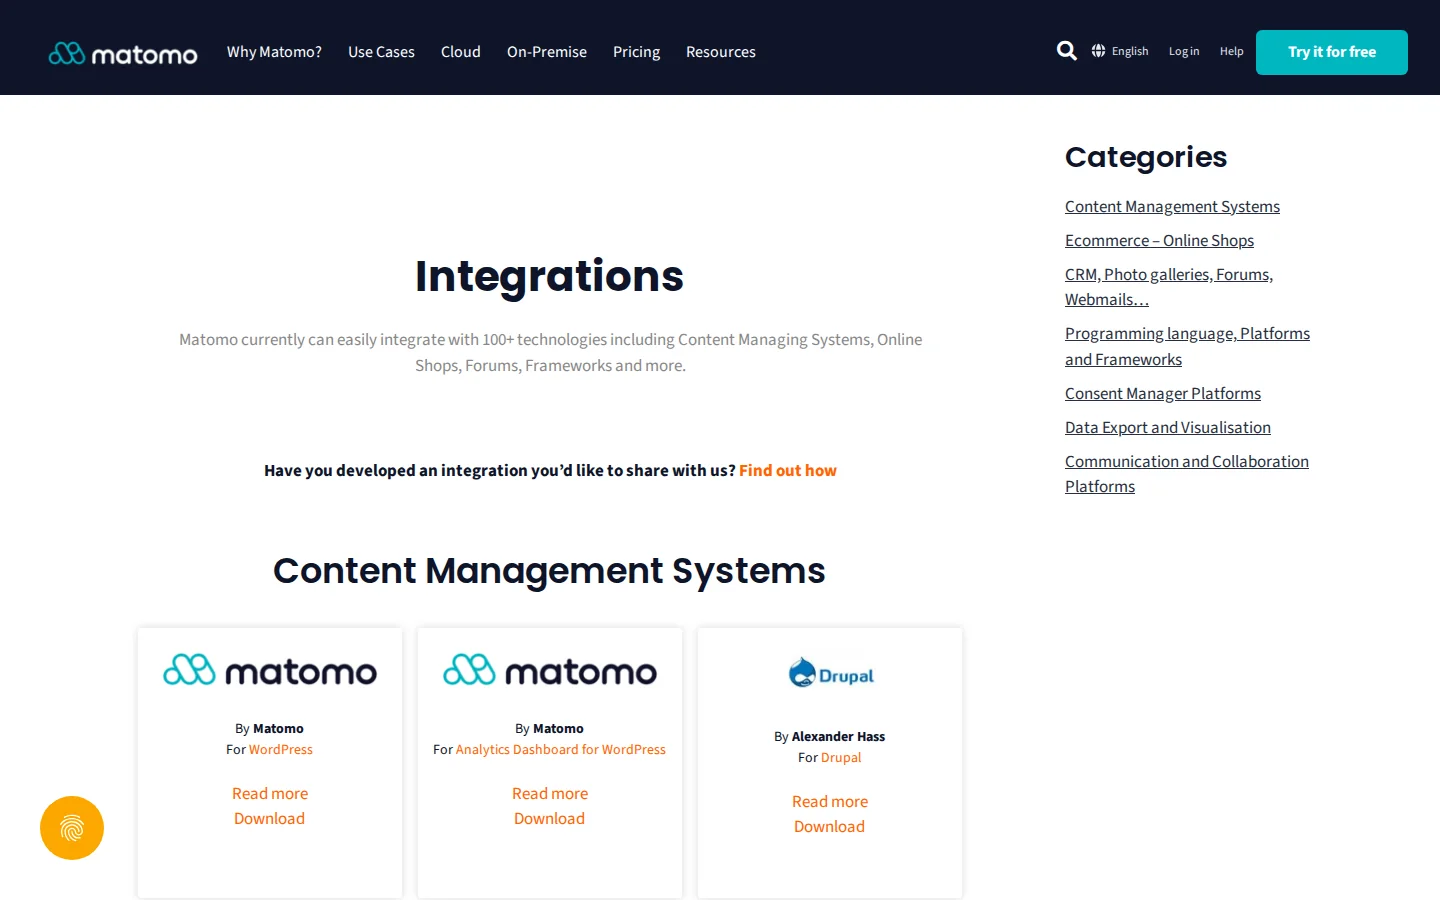This screenshot has height=900, width=1440.
Task: Click Download on the WordPress card
Action: 270,818
